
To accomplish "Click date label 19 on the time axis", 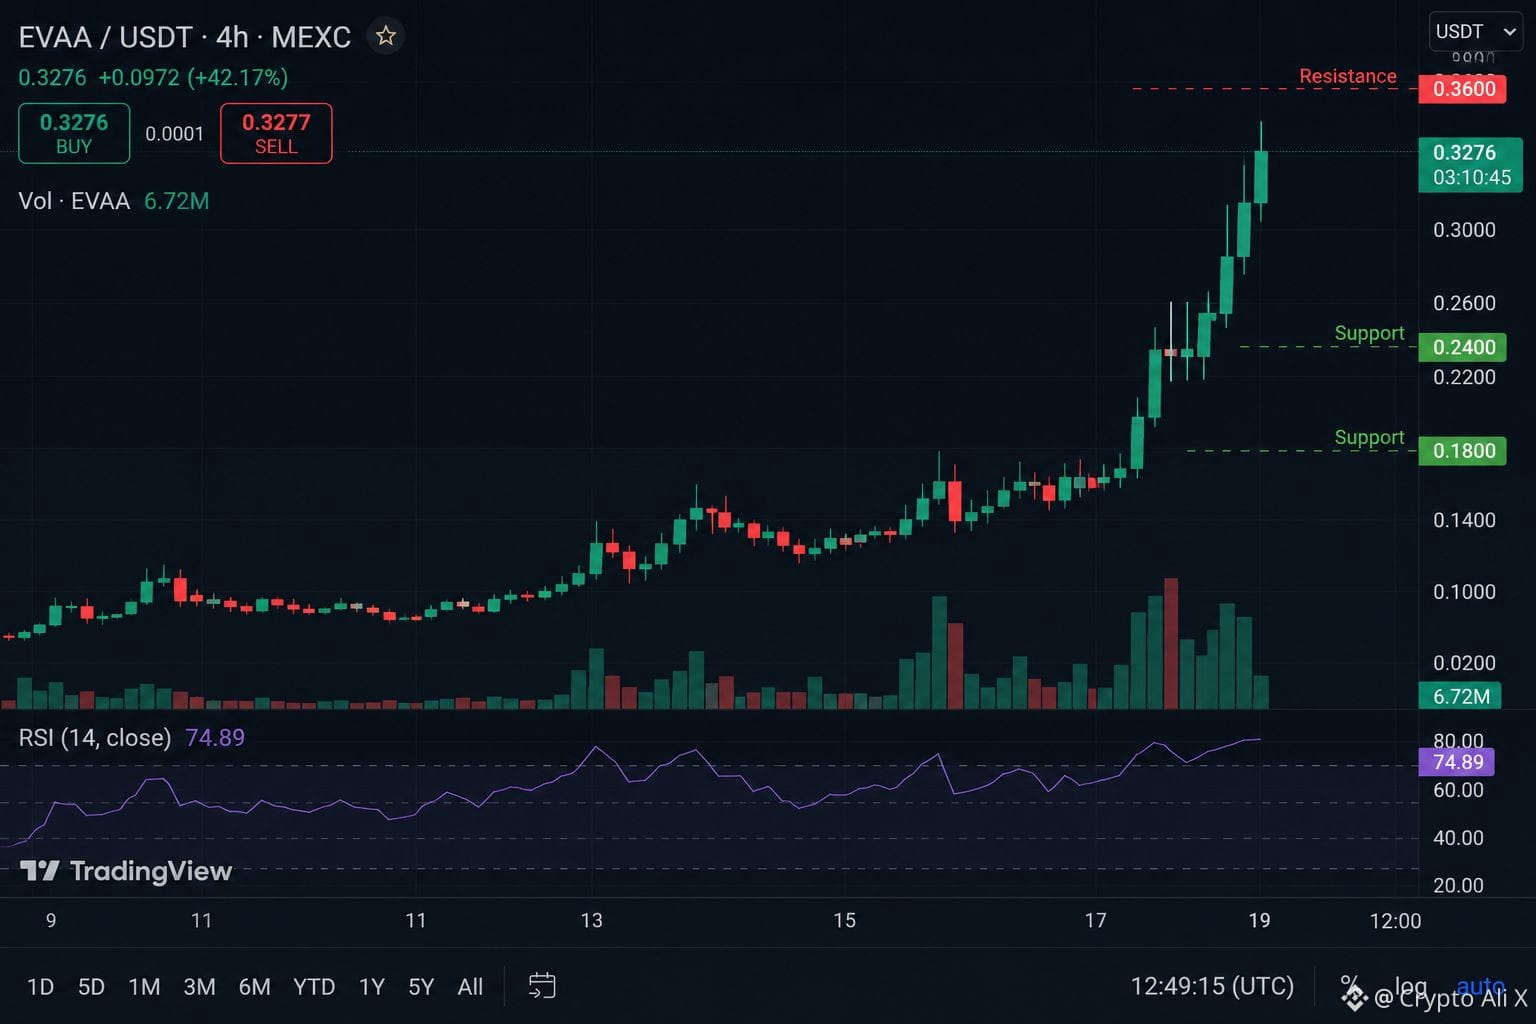I will [1260, 921].
